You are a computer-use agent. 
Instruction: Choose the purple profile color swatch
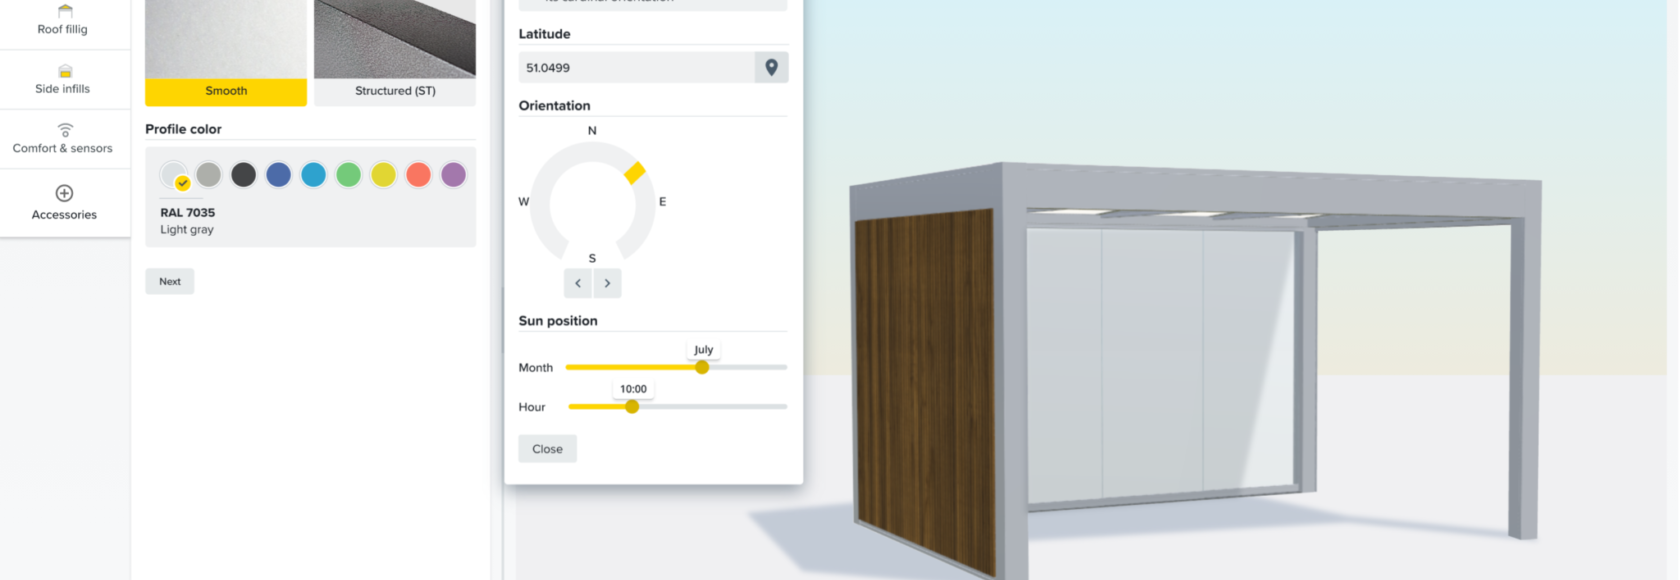[x=454, y=175]
